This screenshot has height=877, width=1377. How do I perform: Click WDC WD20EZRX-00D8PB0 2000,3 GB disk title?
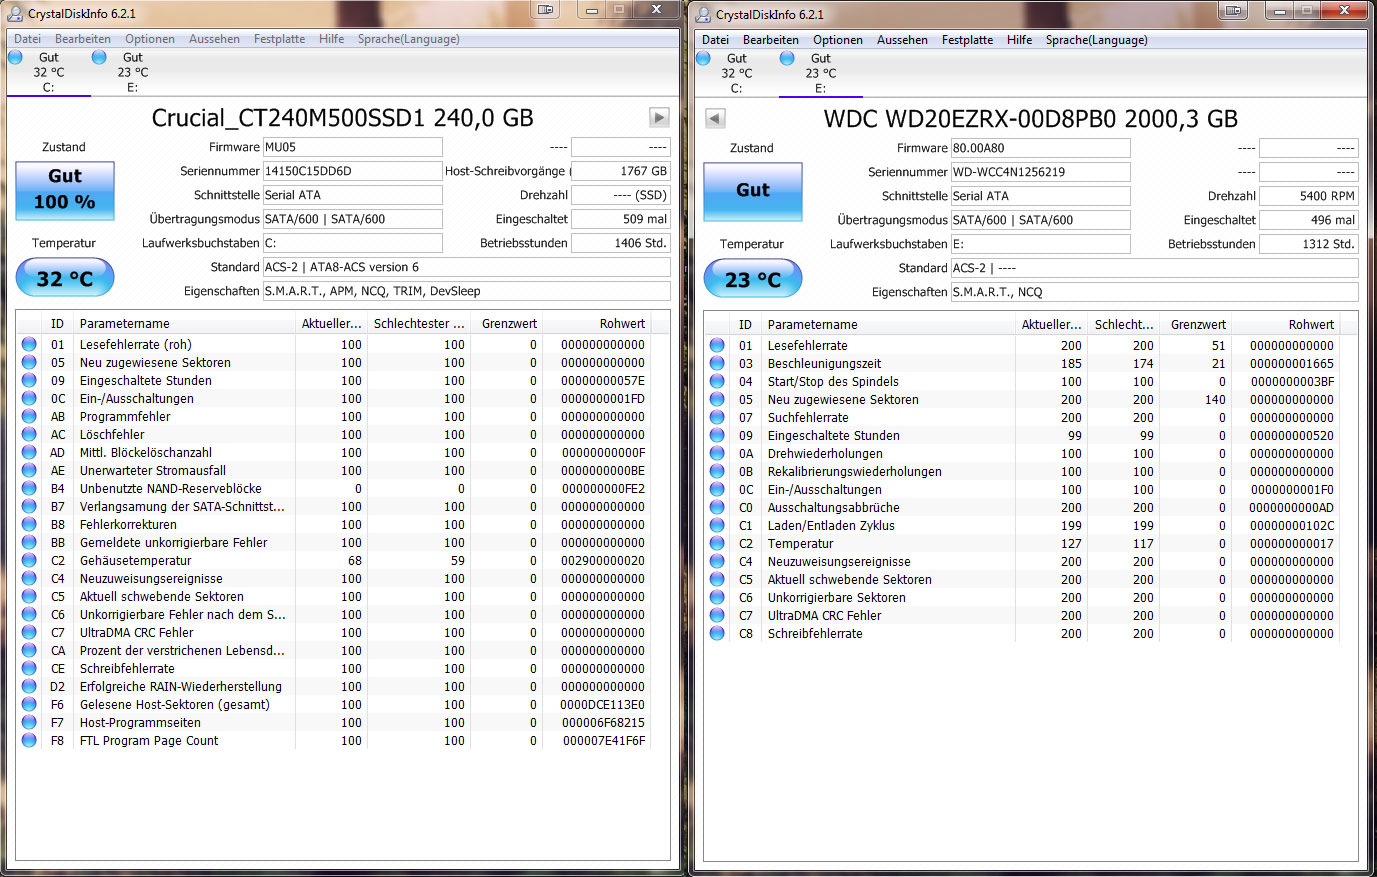coord(1030,119)
